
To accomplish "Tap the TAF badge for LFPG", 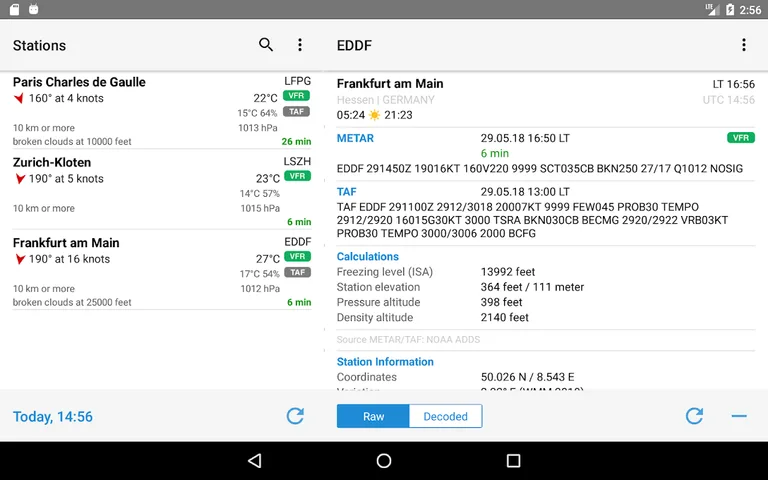I will point(296,112).
